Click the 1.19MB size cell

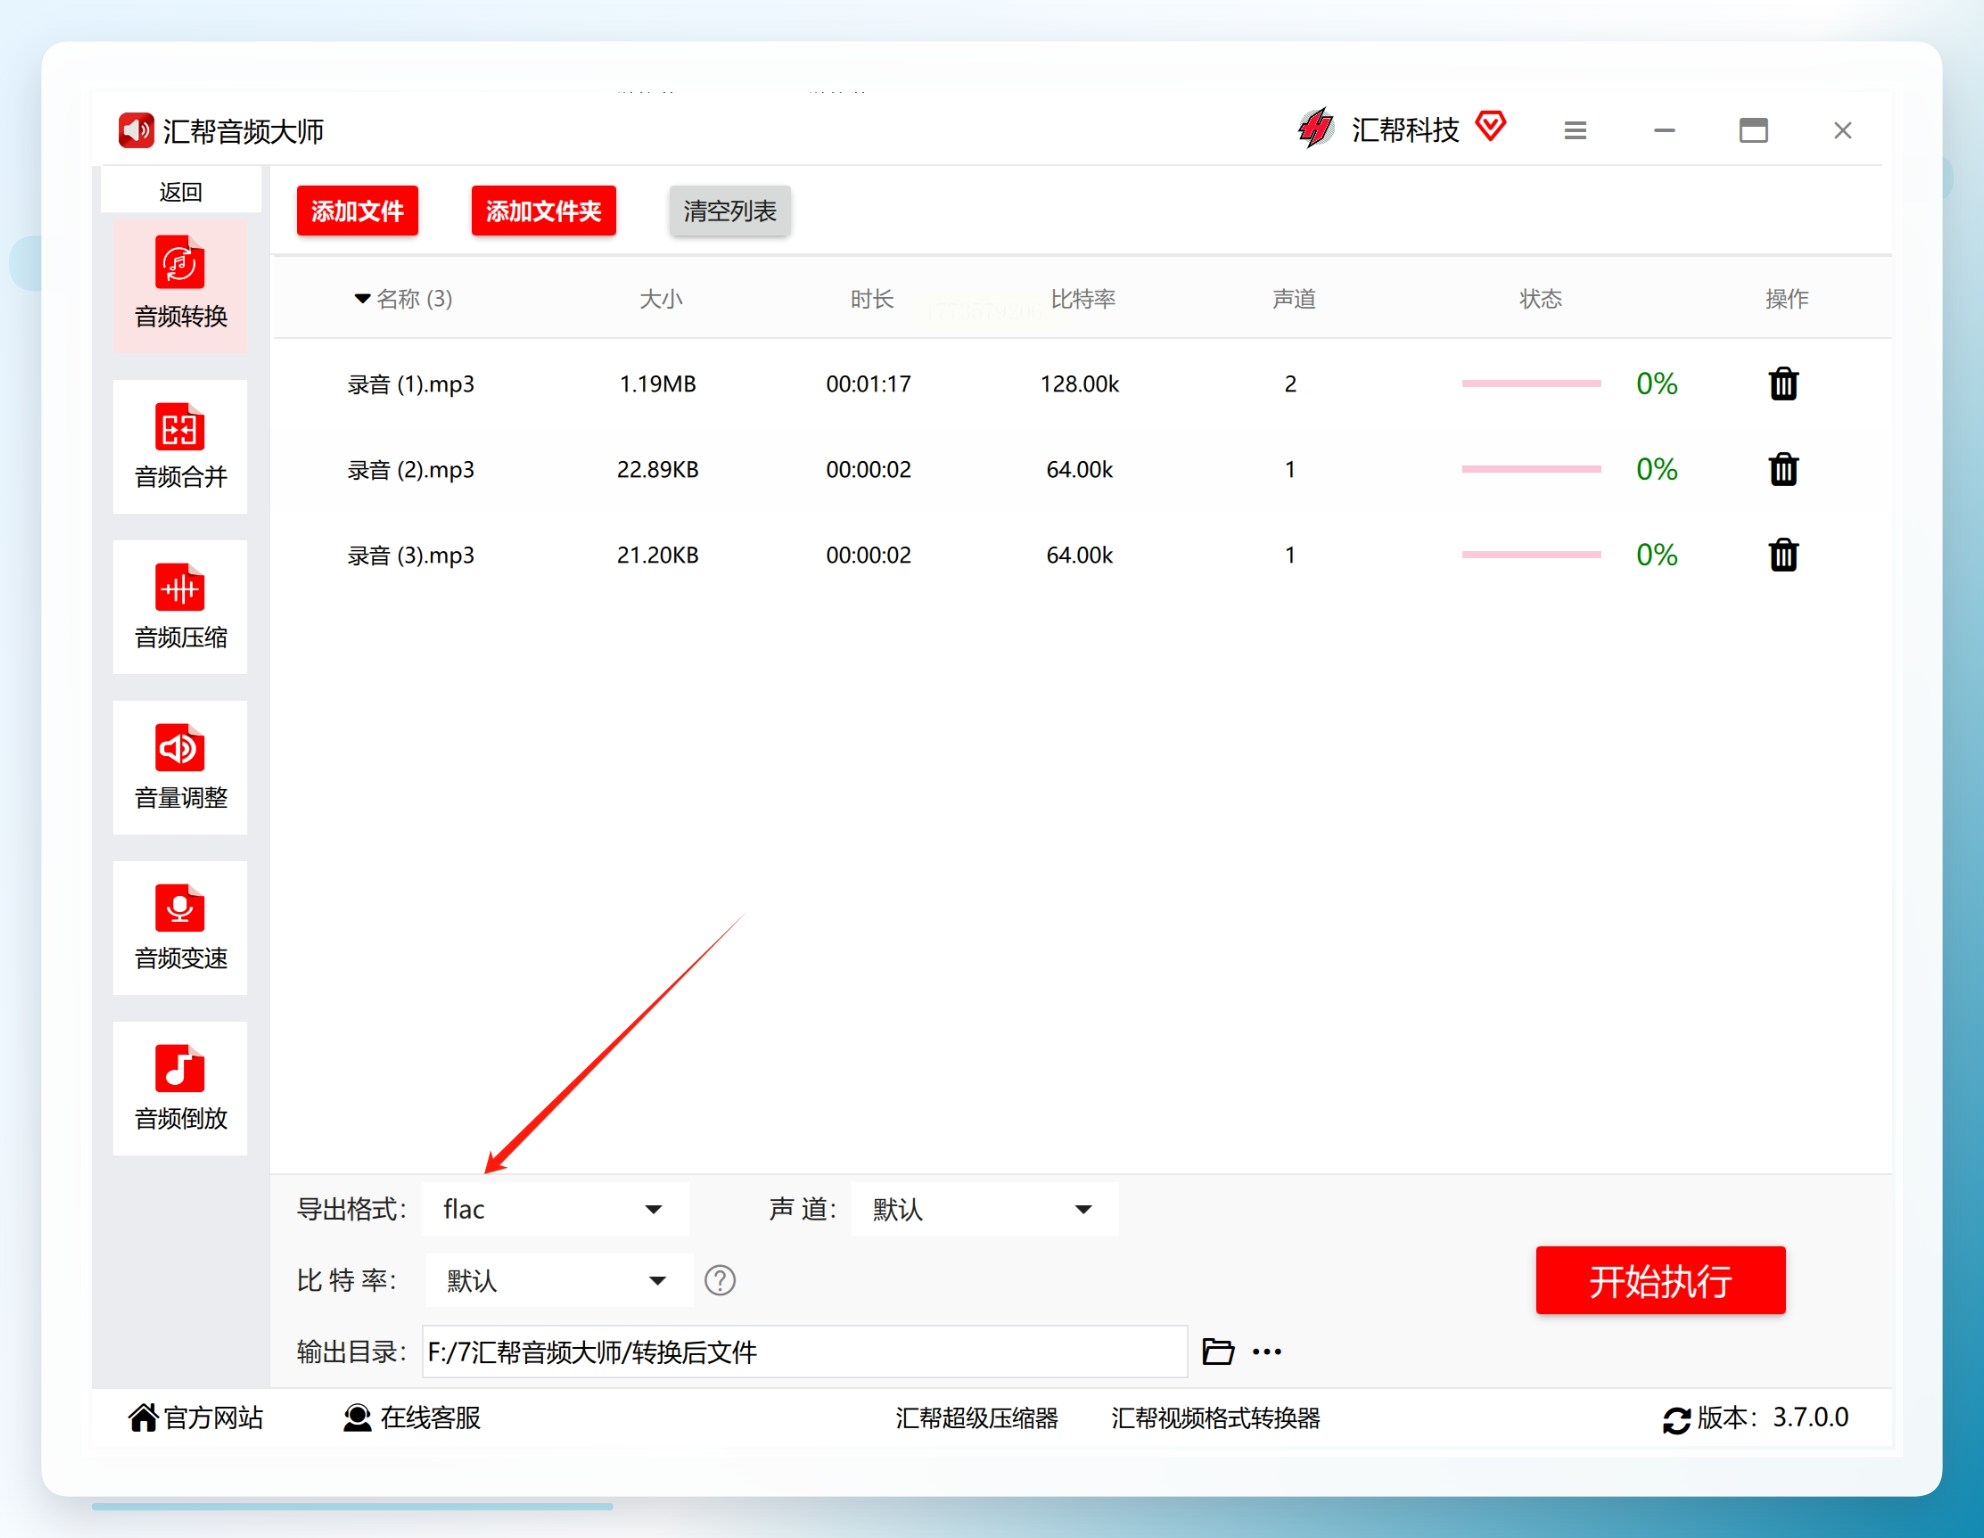(x=658, y=384)
